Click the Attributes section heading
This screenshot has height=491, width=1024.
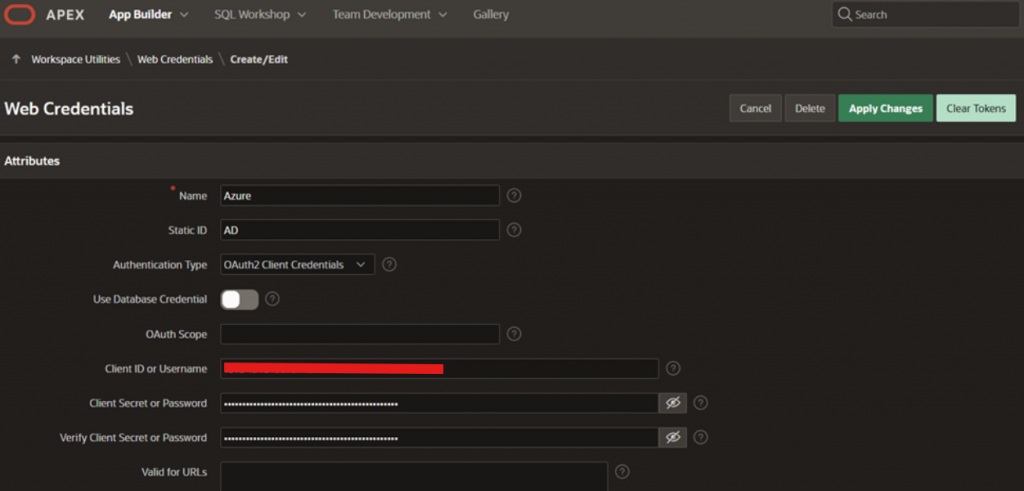tap(32, 161)
